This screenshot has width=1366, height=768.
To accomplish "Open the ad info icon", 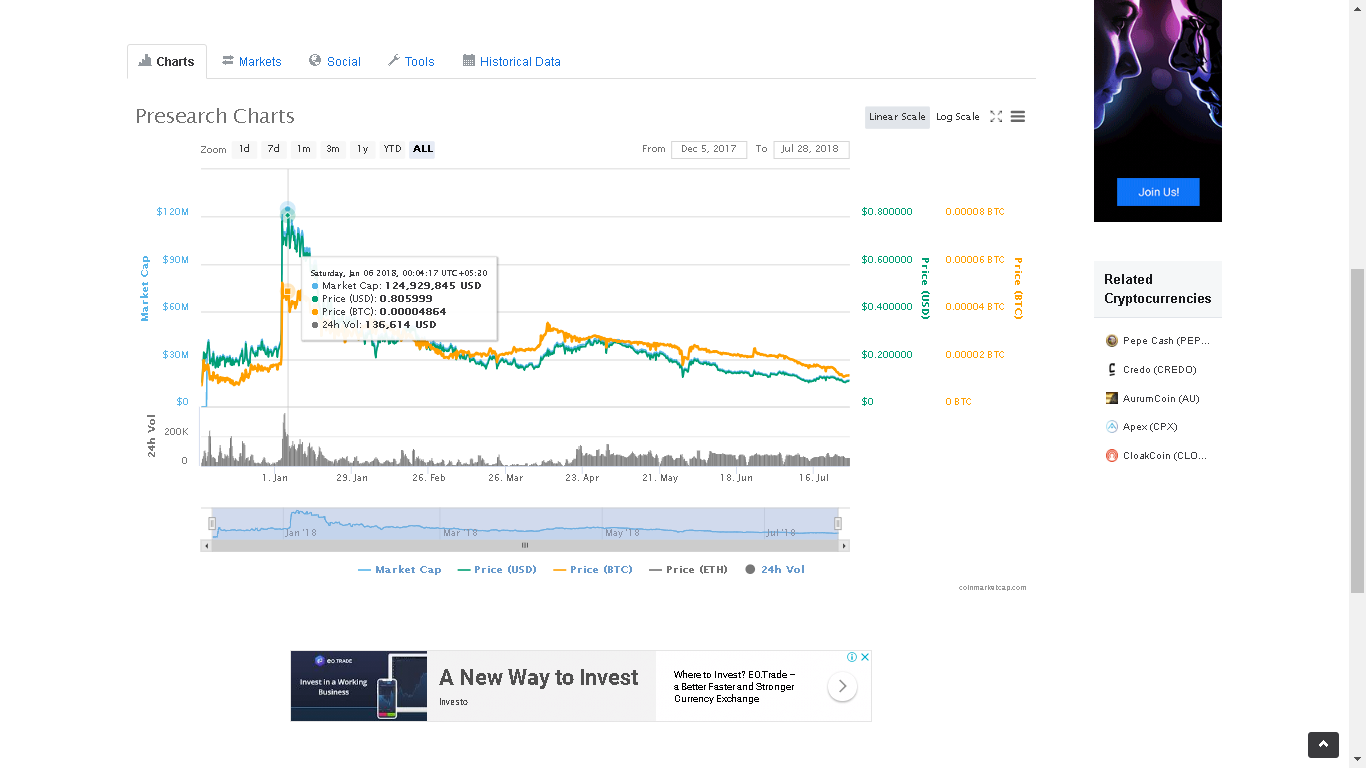I will tap(852, 657).
